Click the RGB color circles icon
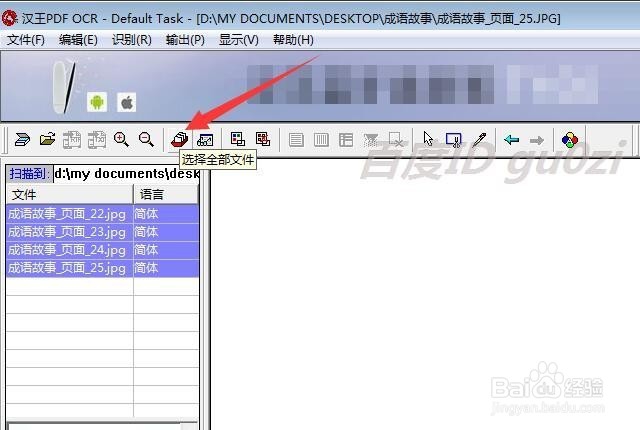 click(x=570, y=140)
